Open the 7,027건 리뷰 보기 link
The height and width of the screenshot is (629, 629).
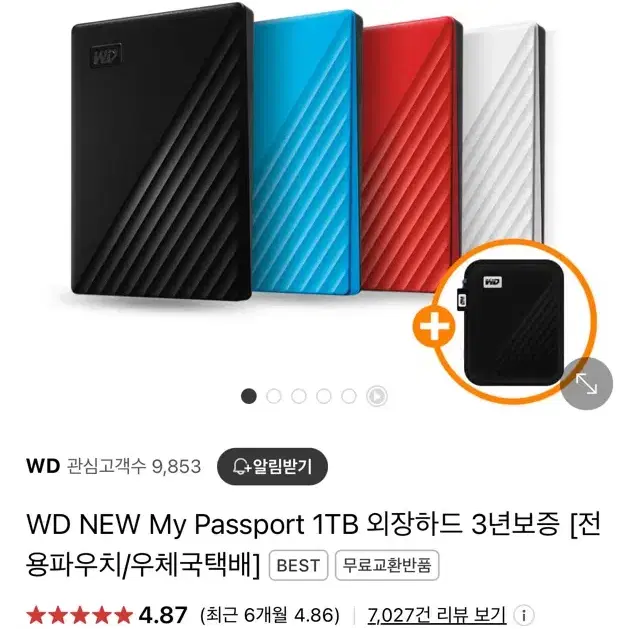point(436,615)
